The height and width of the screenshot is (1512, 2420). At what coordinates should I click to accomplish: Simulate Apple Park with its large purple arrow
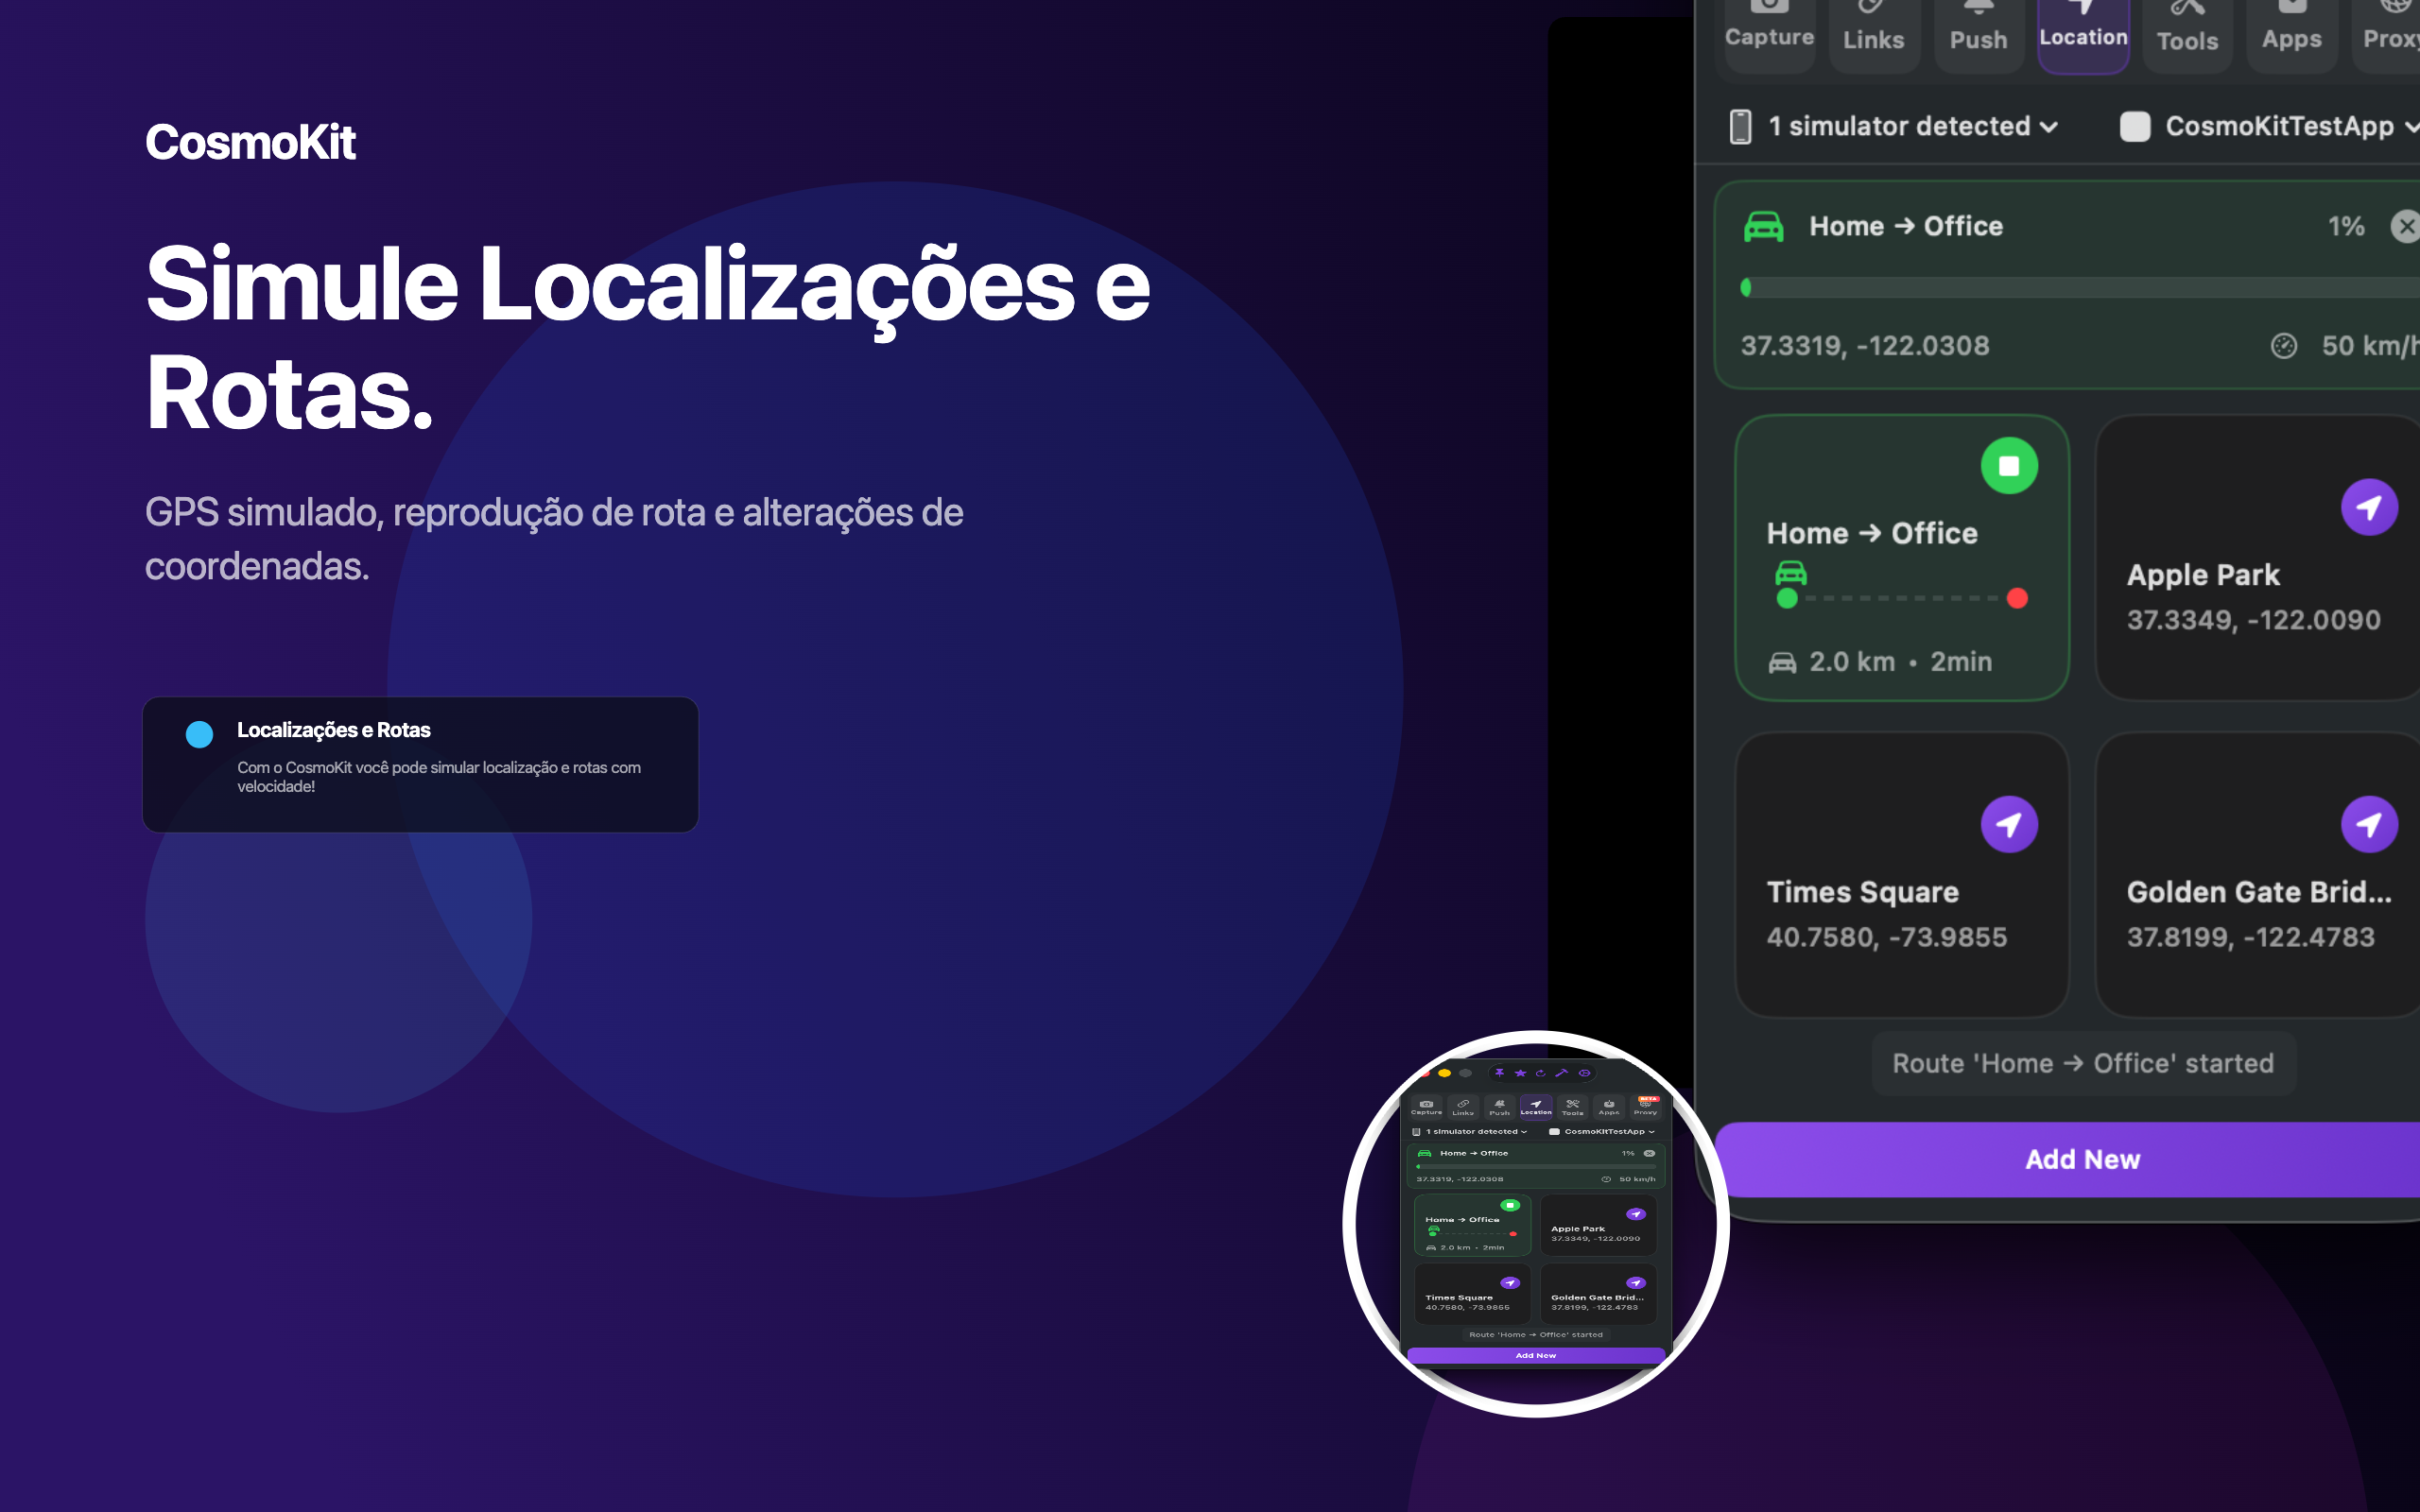point(2369,508)
